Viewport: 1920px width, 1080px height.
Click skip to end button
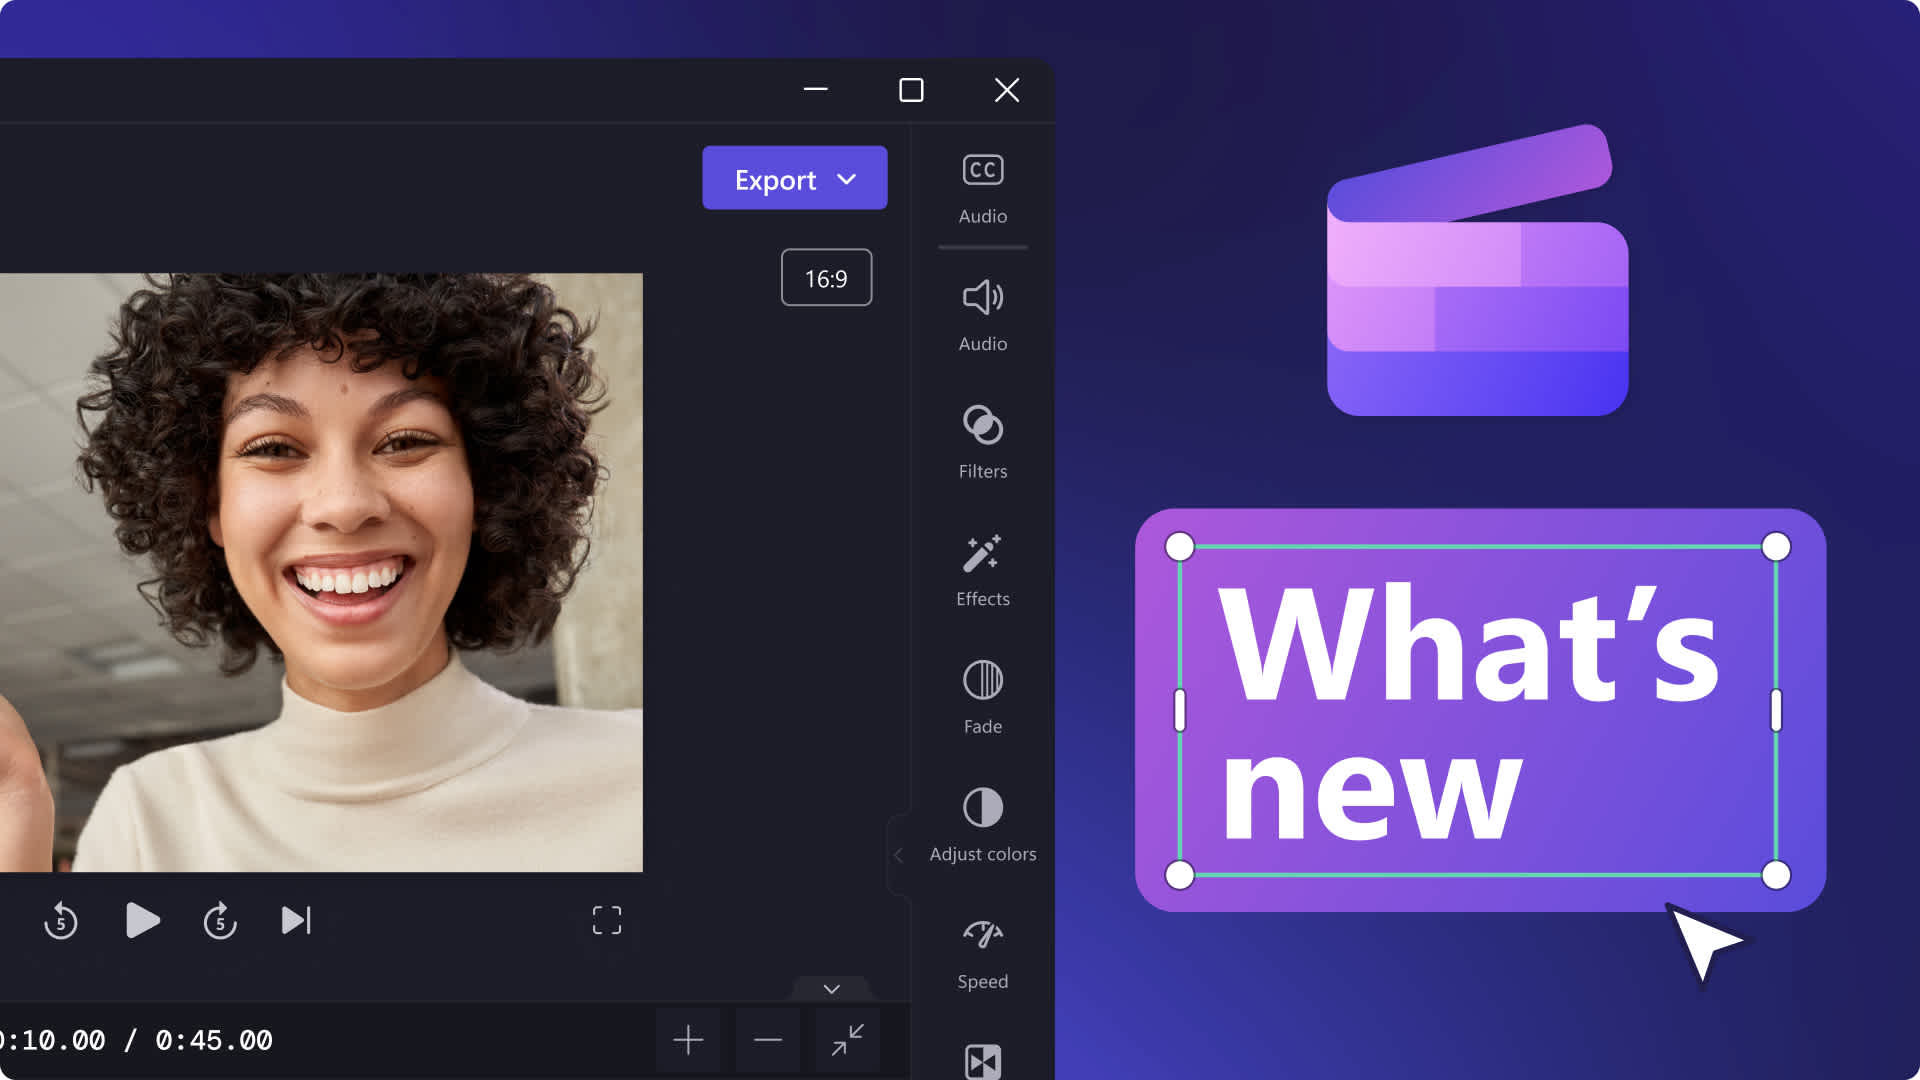tap(295, 919)
